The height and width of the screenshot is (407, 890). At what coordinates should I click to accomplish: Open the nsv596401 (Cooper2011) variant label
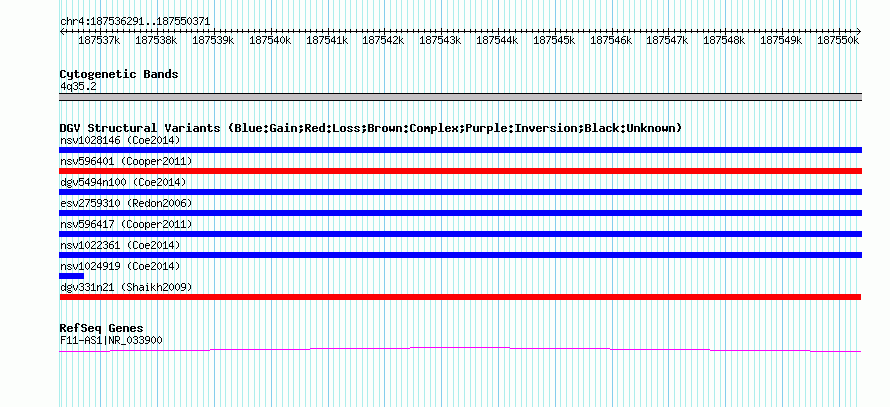point(126,161)
